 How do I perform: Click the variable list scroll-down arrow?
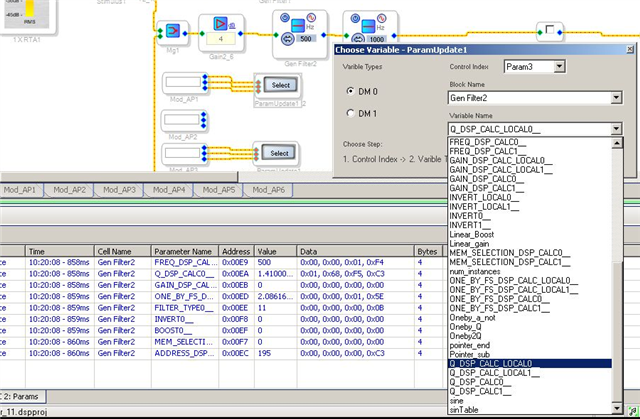coord(617,408)
